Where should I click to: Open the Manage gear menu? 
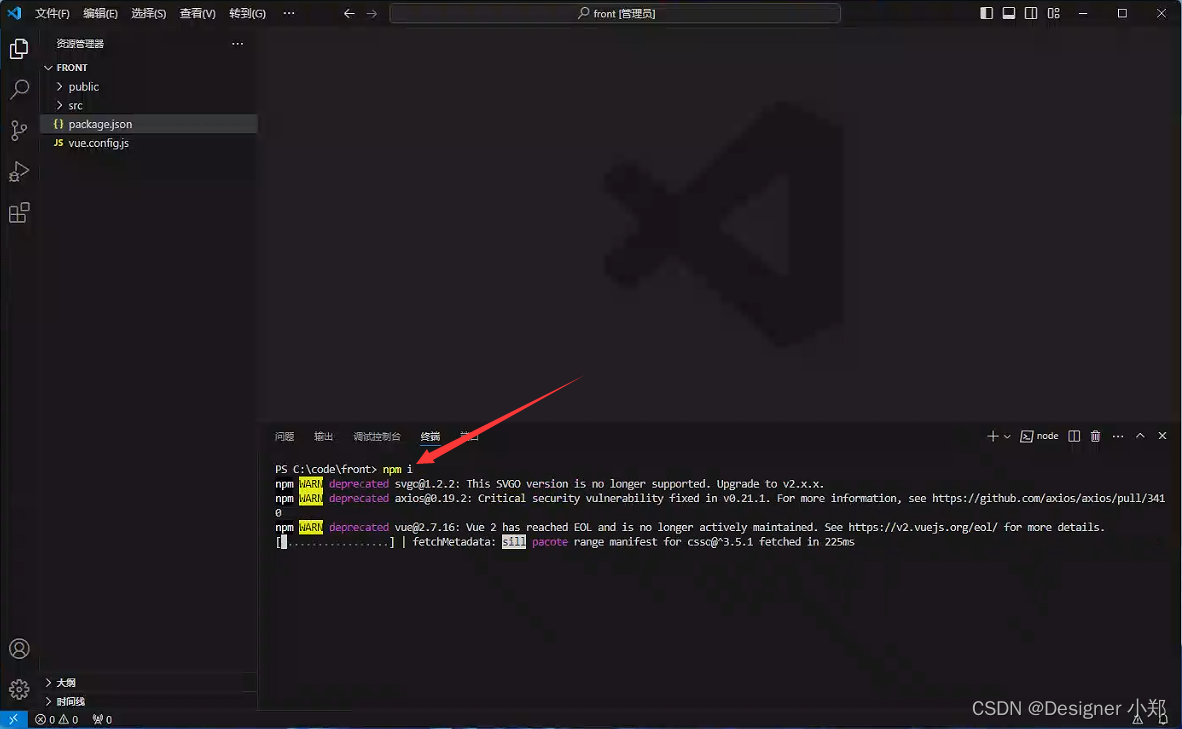point(19,689)
